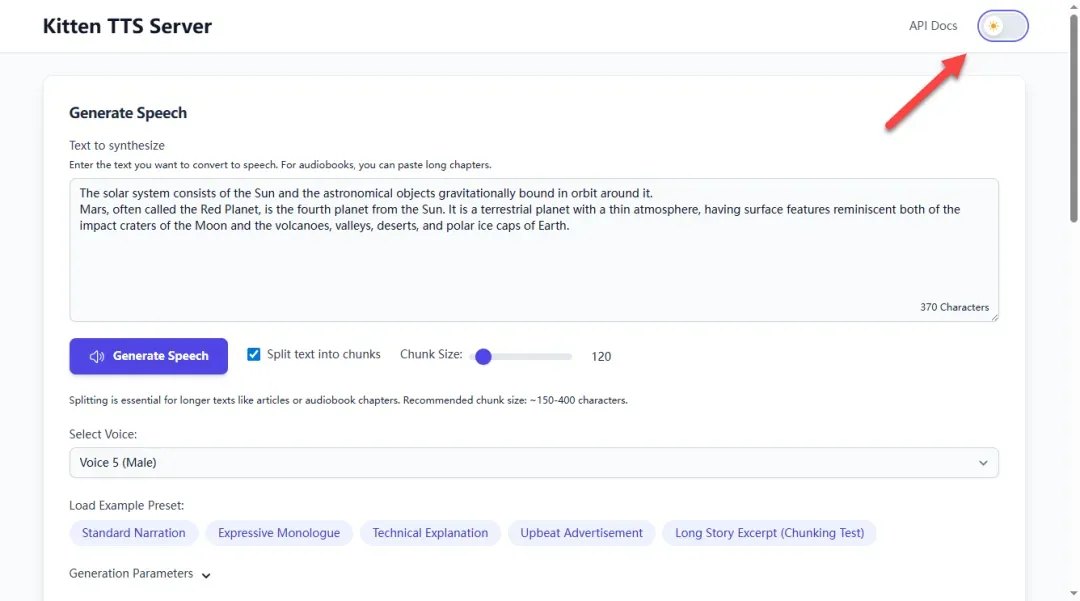Click the Kitten TTS Server title
Screen dimensions: 1080x601
click(x=127, y=26)
